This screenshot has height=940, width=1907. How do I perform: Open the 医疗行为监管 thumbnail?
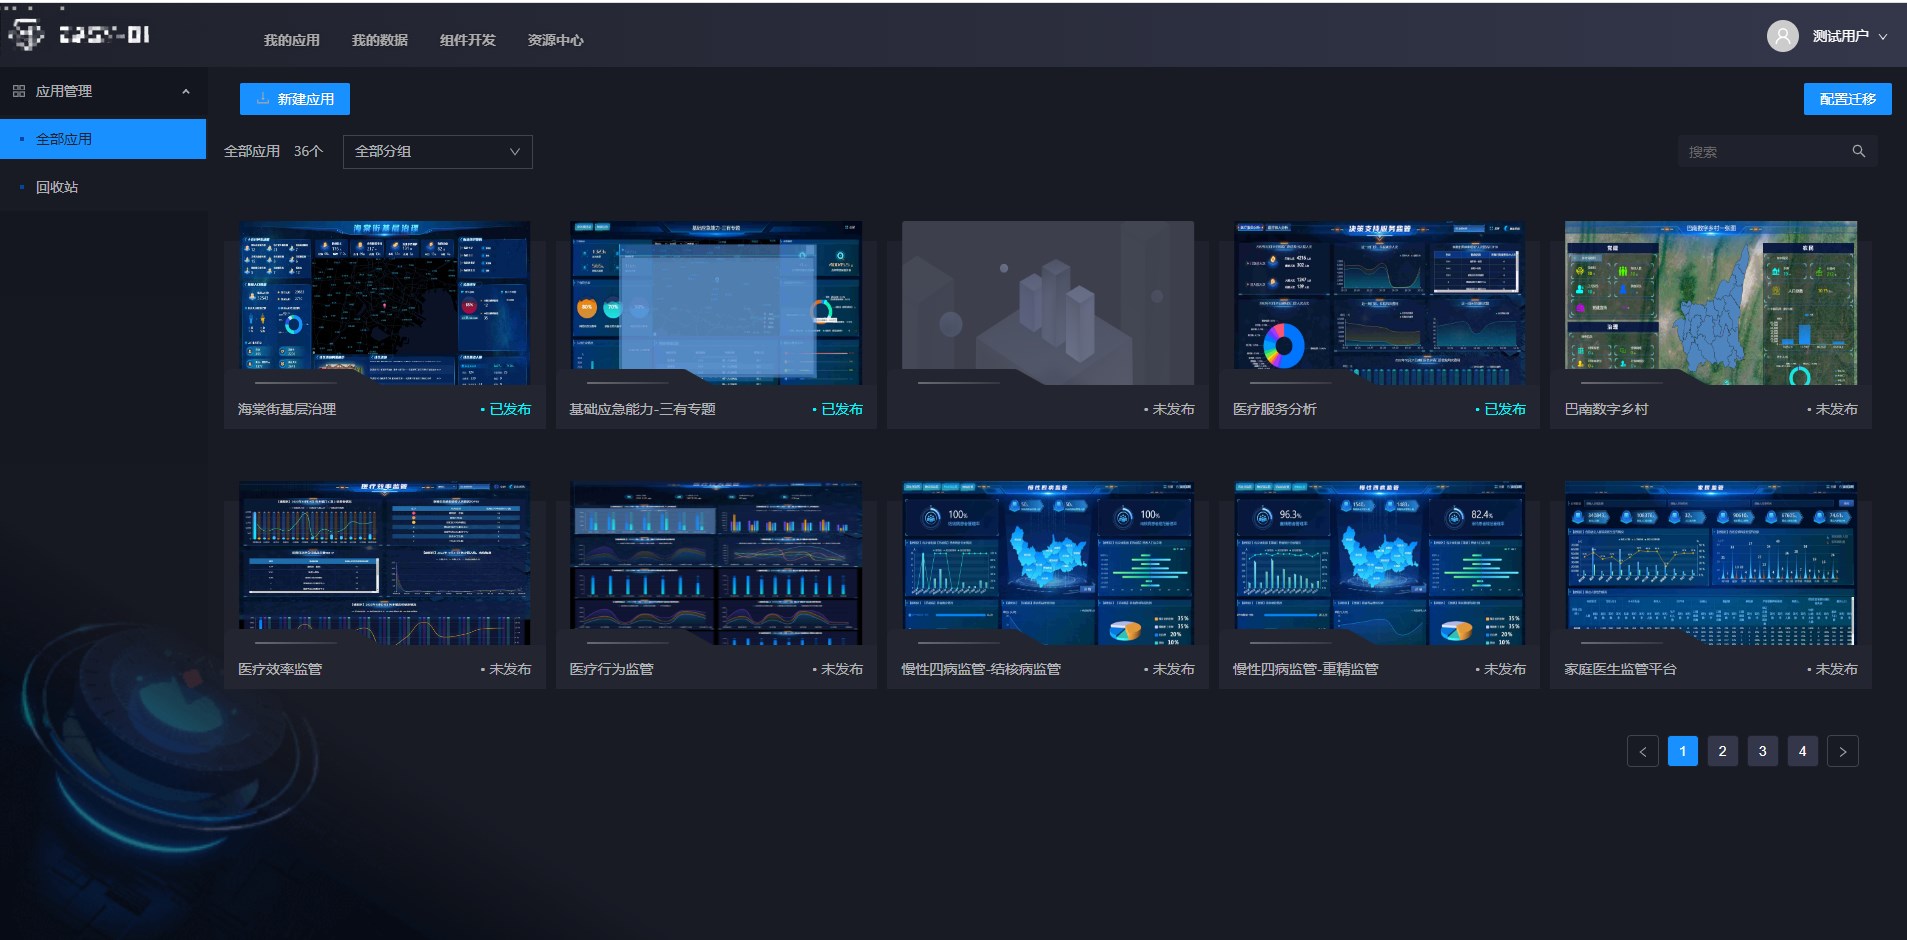click(716, 563)
